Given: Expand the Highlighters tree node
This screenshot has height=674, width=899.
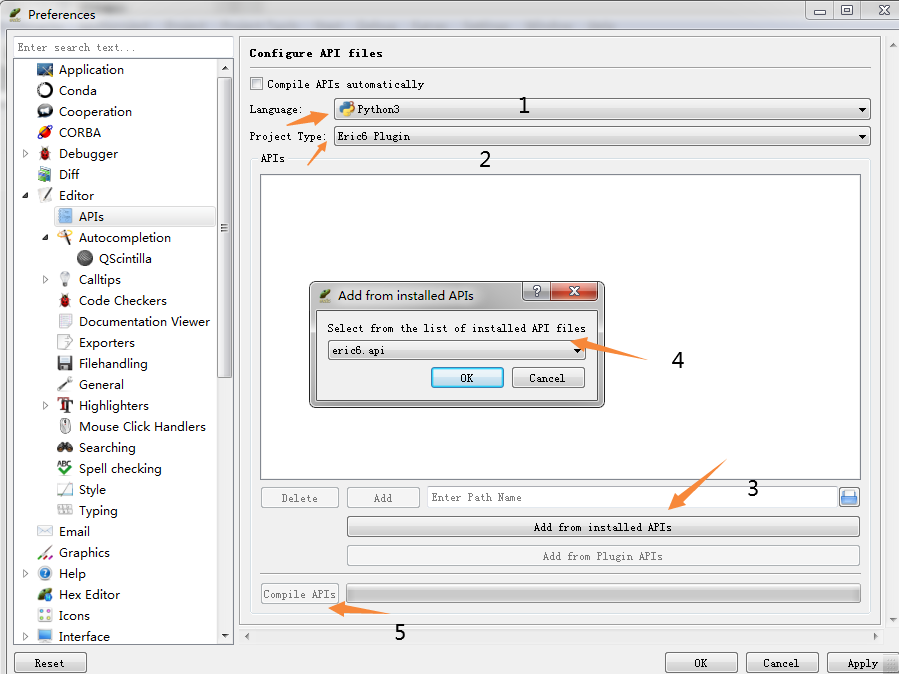Looking at the screenshot, I should 45,405.
